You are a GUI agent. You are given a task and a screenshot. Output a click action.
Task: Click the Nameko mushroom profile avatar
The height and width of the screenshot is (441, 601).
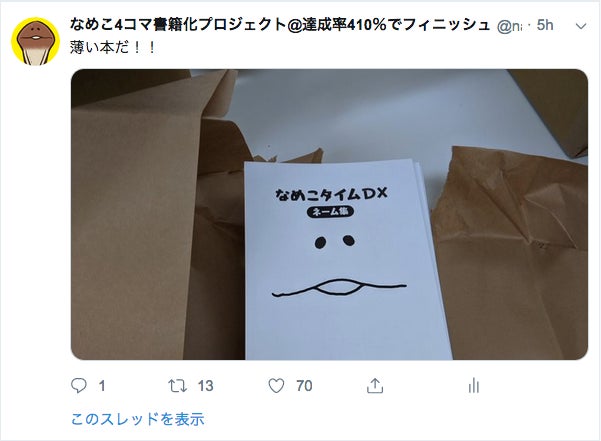[x=35, y=41]
